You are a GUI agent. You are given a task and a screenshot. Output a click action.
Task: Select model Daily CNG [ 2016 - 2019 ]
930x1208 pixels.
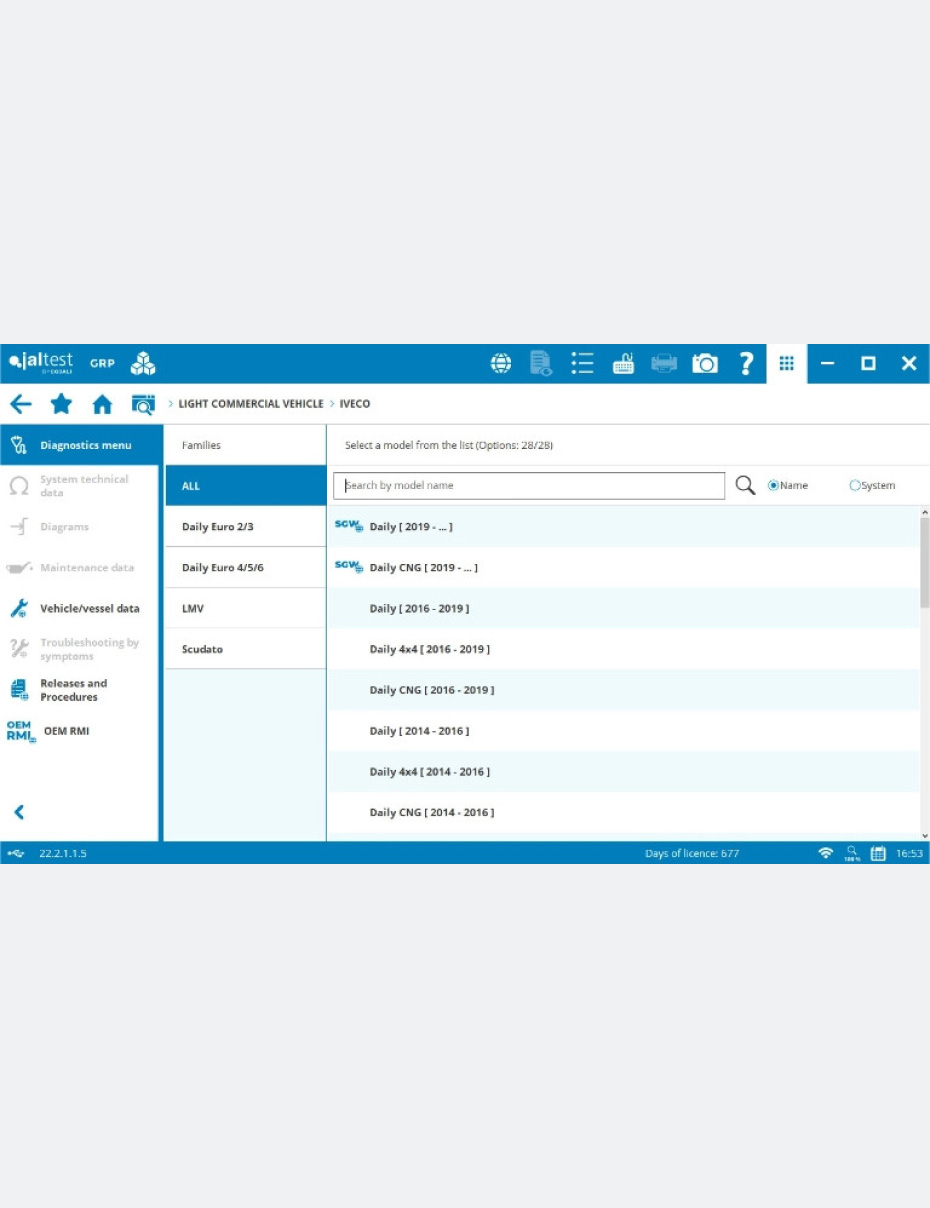(623, 690)
